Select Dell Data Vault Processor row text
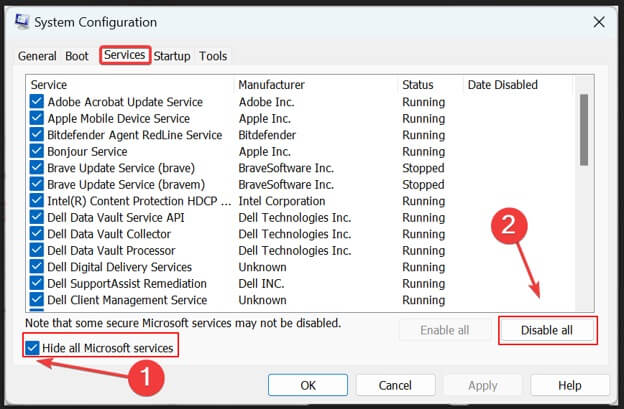 (x=111, y=250)
